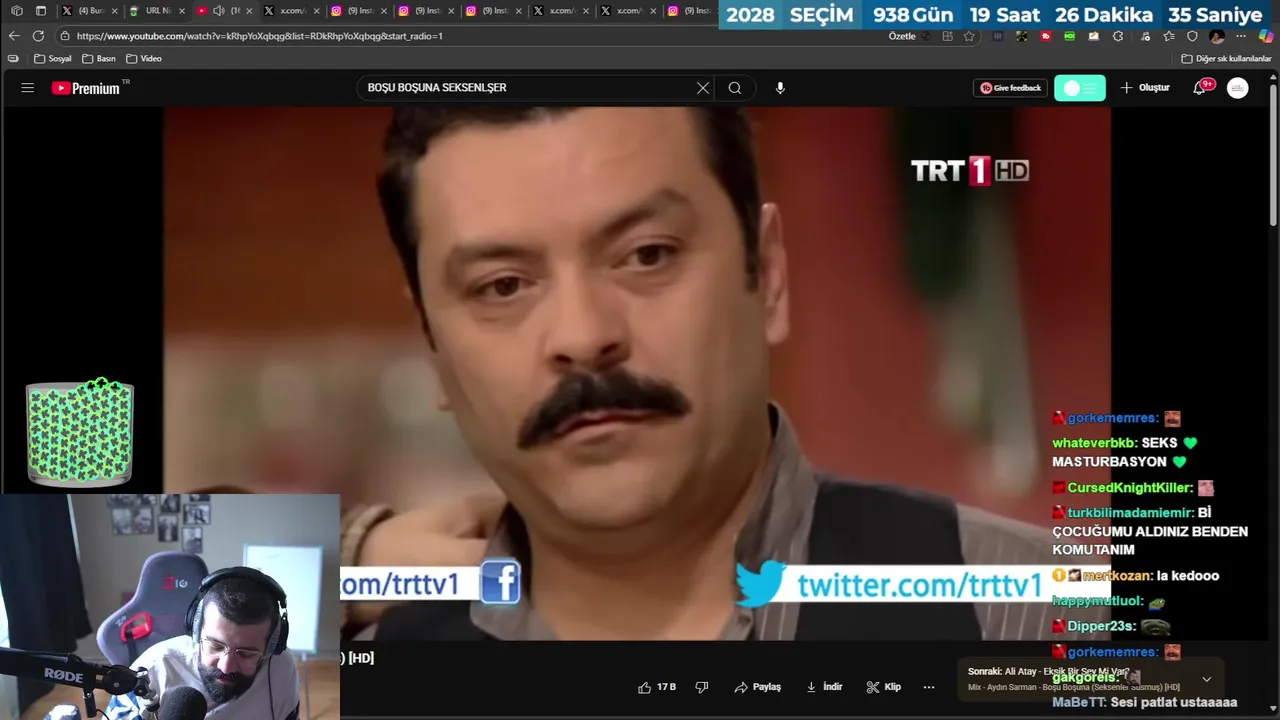Open the Video bookmarks folder
This screenshot has width=1280, height=720.
[144, 59]
